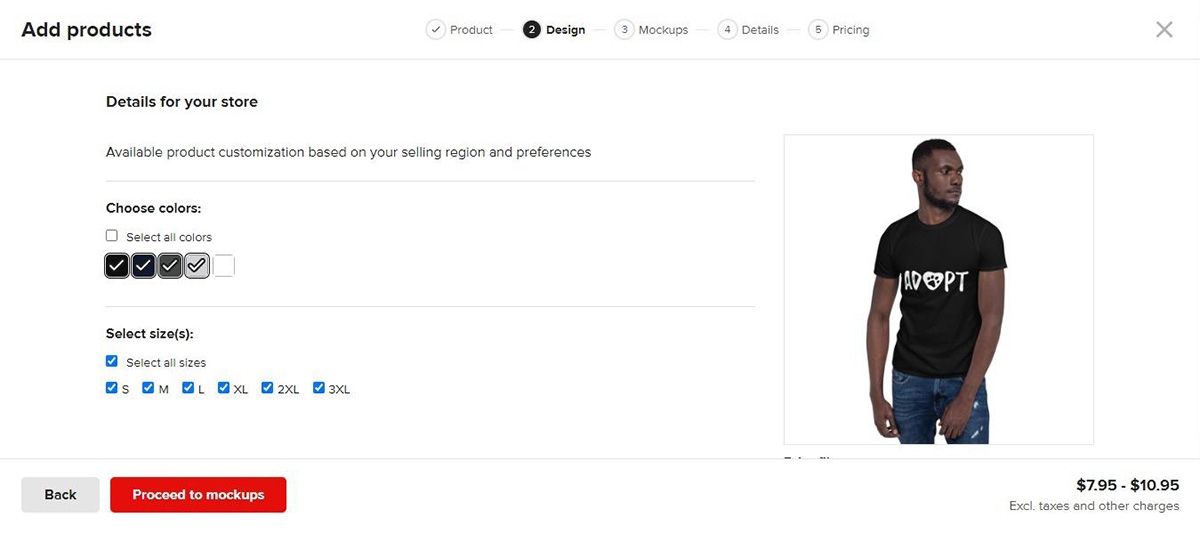The image size is (1200, 534).
Task: Click the step 5 Pricing circle
Action: click(818, 30)
